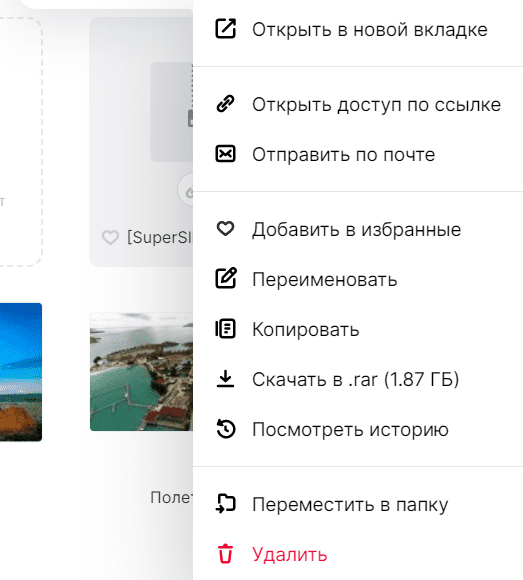
Task: Click the envelope mail icon
Action: tap(225, 154)
